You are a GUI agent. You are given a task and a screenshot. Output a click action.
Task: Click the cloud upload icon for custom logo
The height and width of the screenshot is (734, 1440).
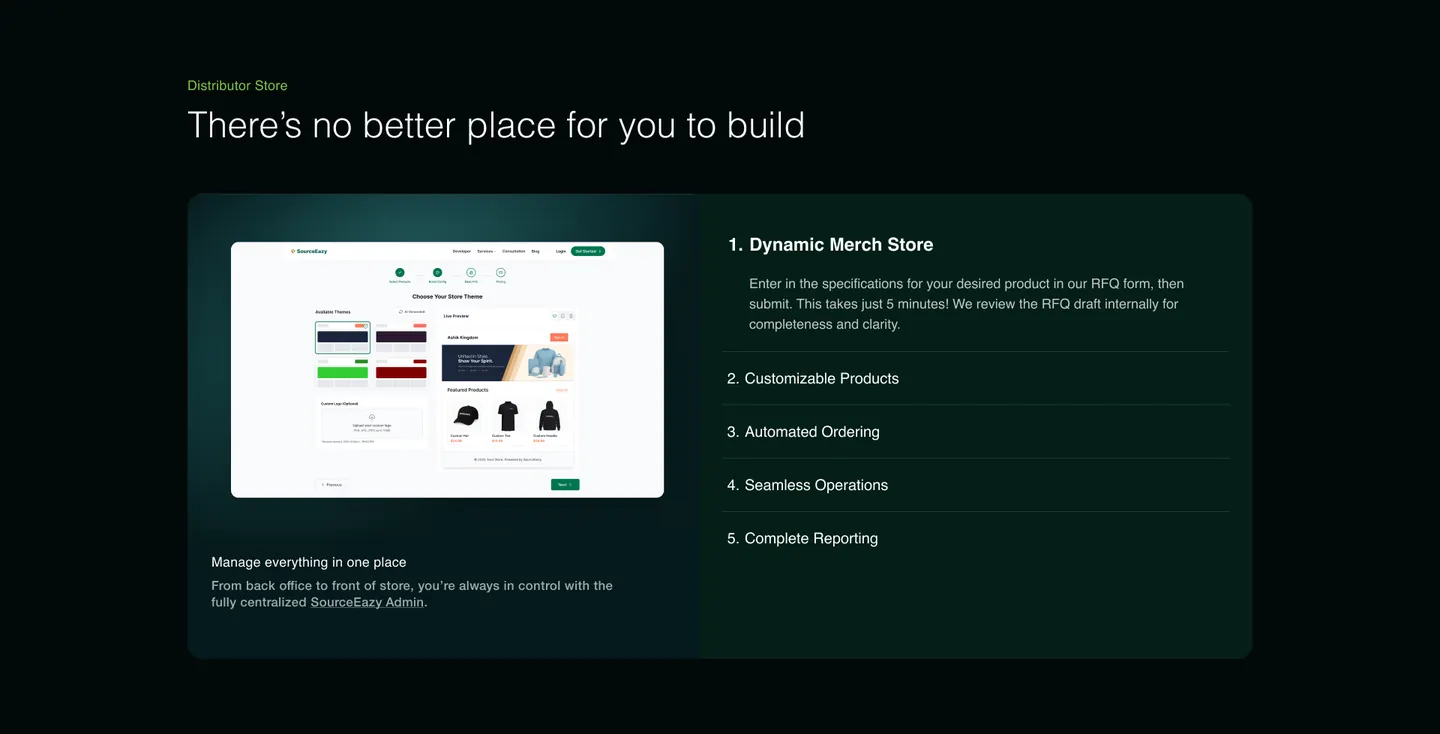click(x=372, y=417)
